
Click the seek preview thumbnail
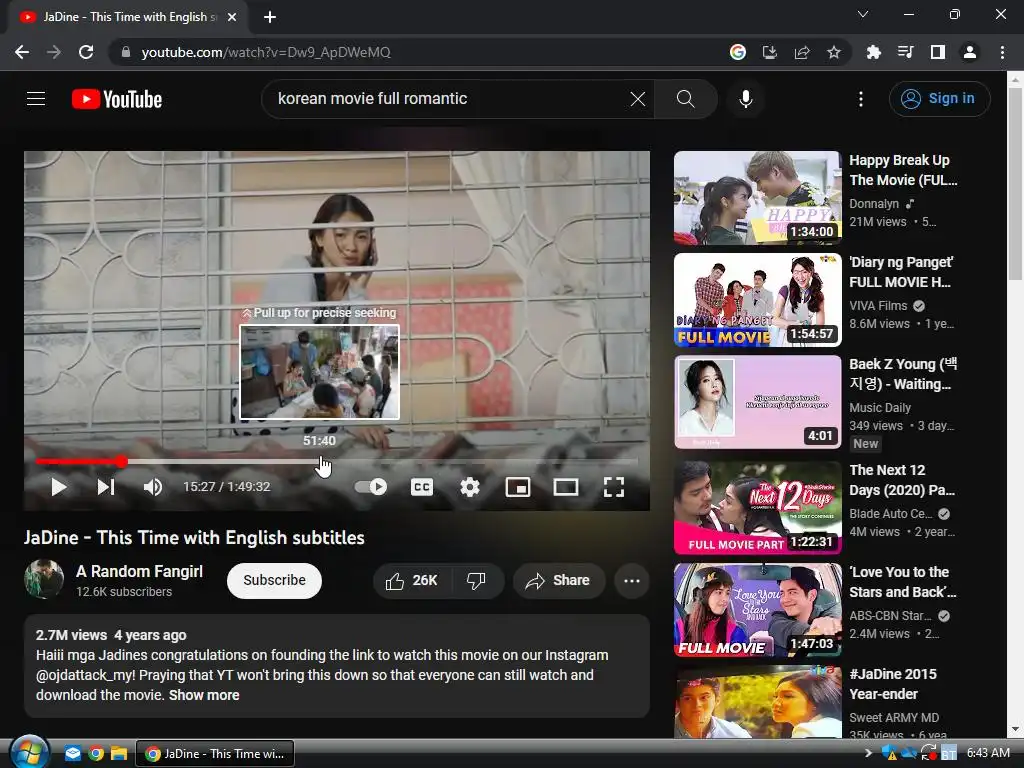coord(319,372)
